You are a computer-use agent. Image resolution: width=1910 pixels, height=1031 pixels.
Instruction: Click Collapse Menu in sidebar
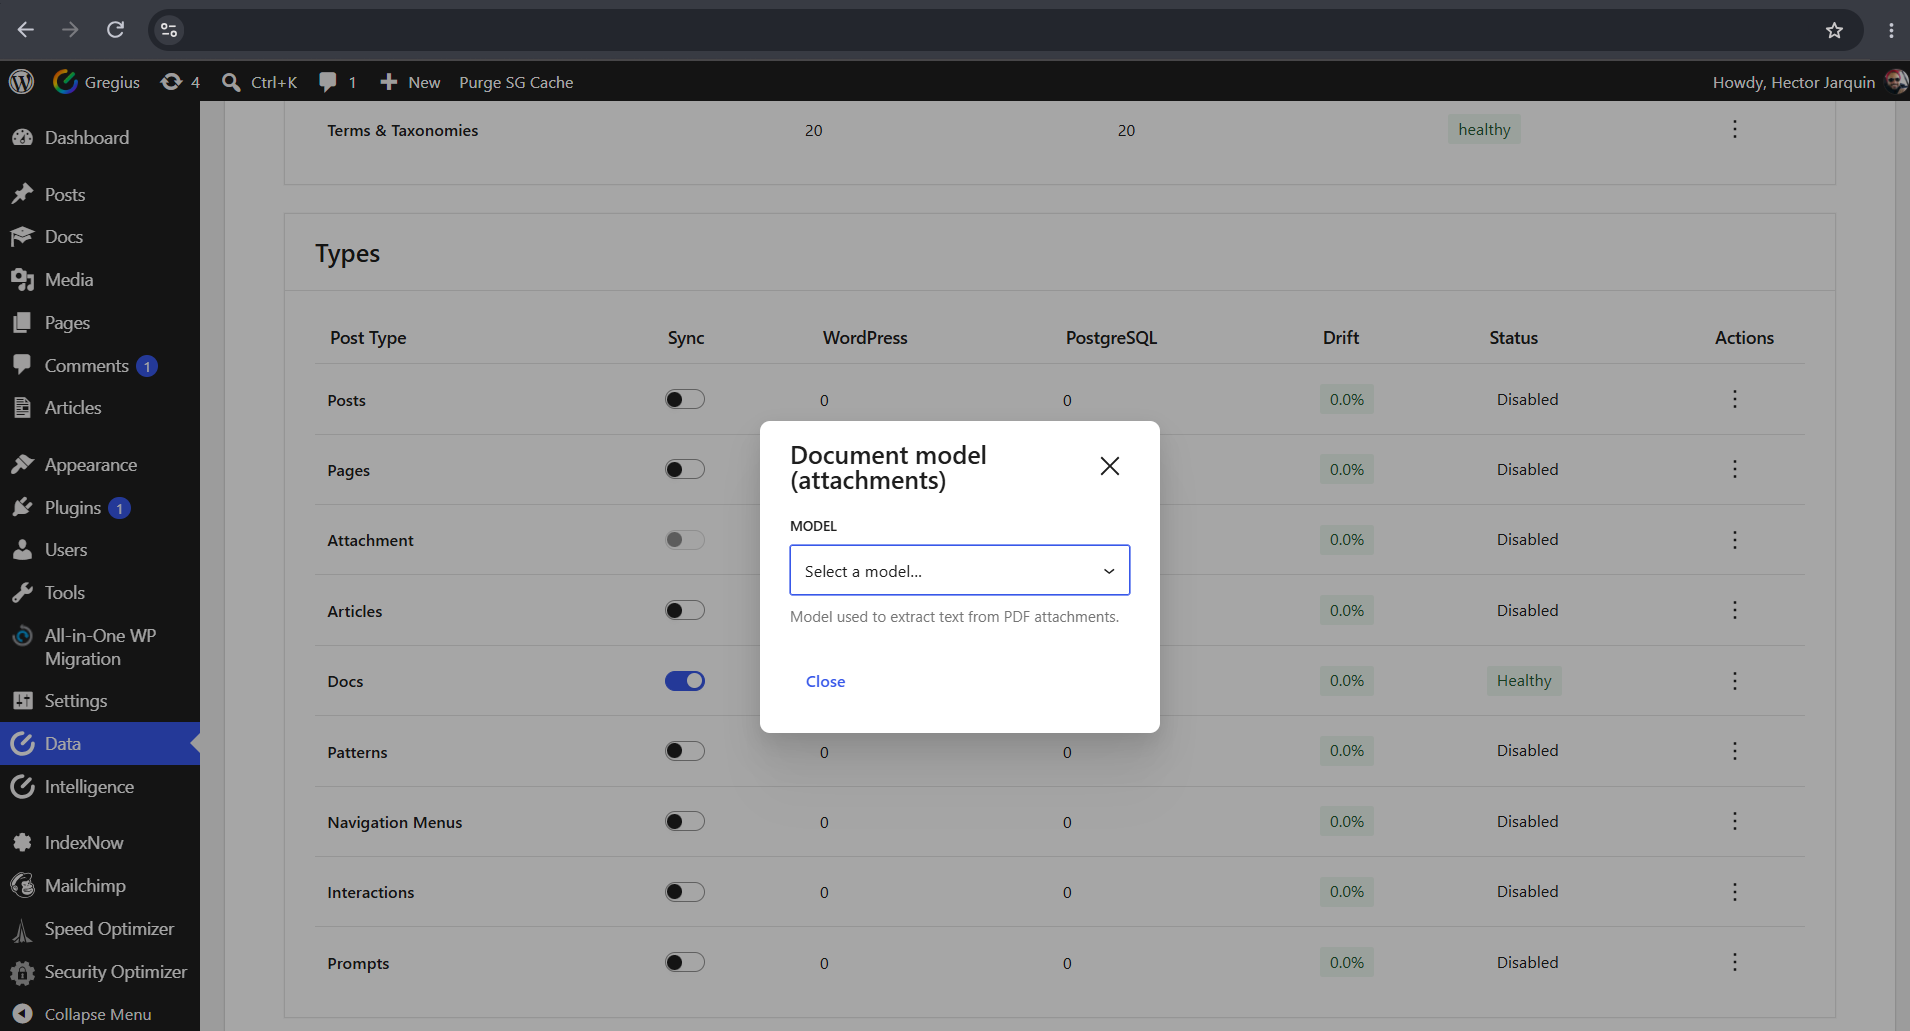pos(100,1014)
